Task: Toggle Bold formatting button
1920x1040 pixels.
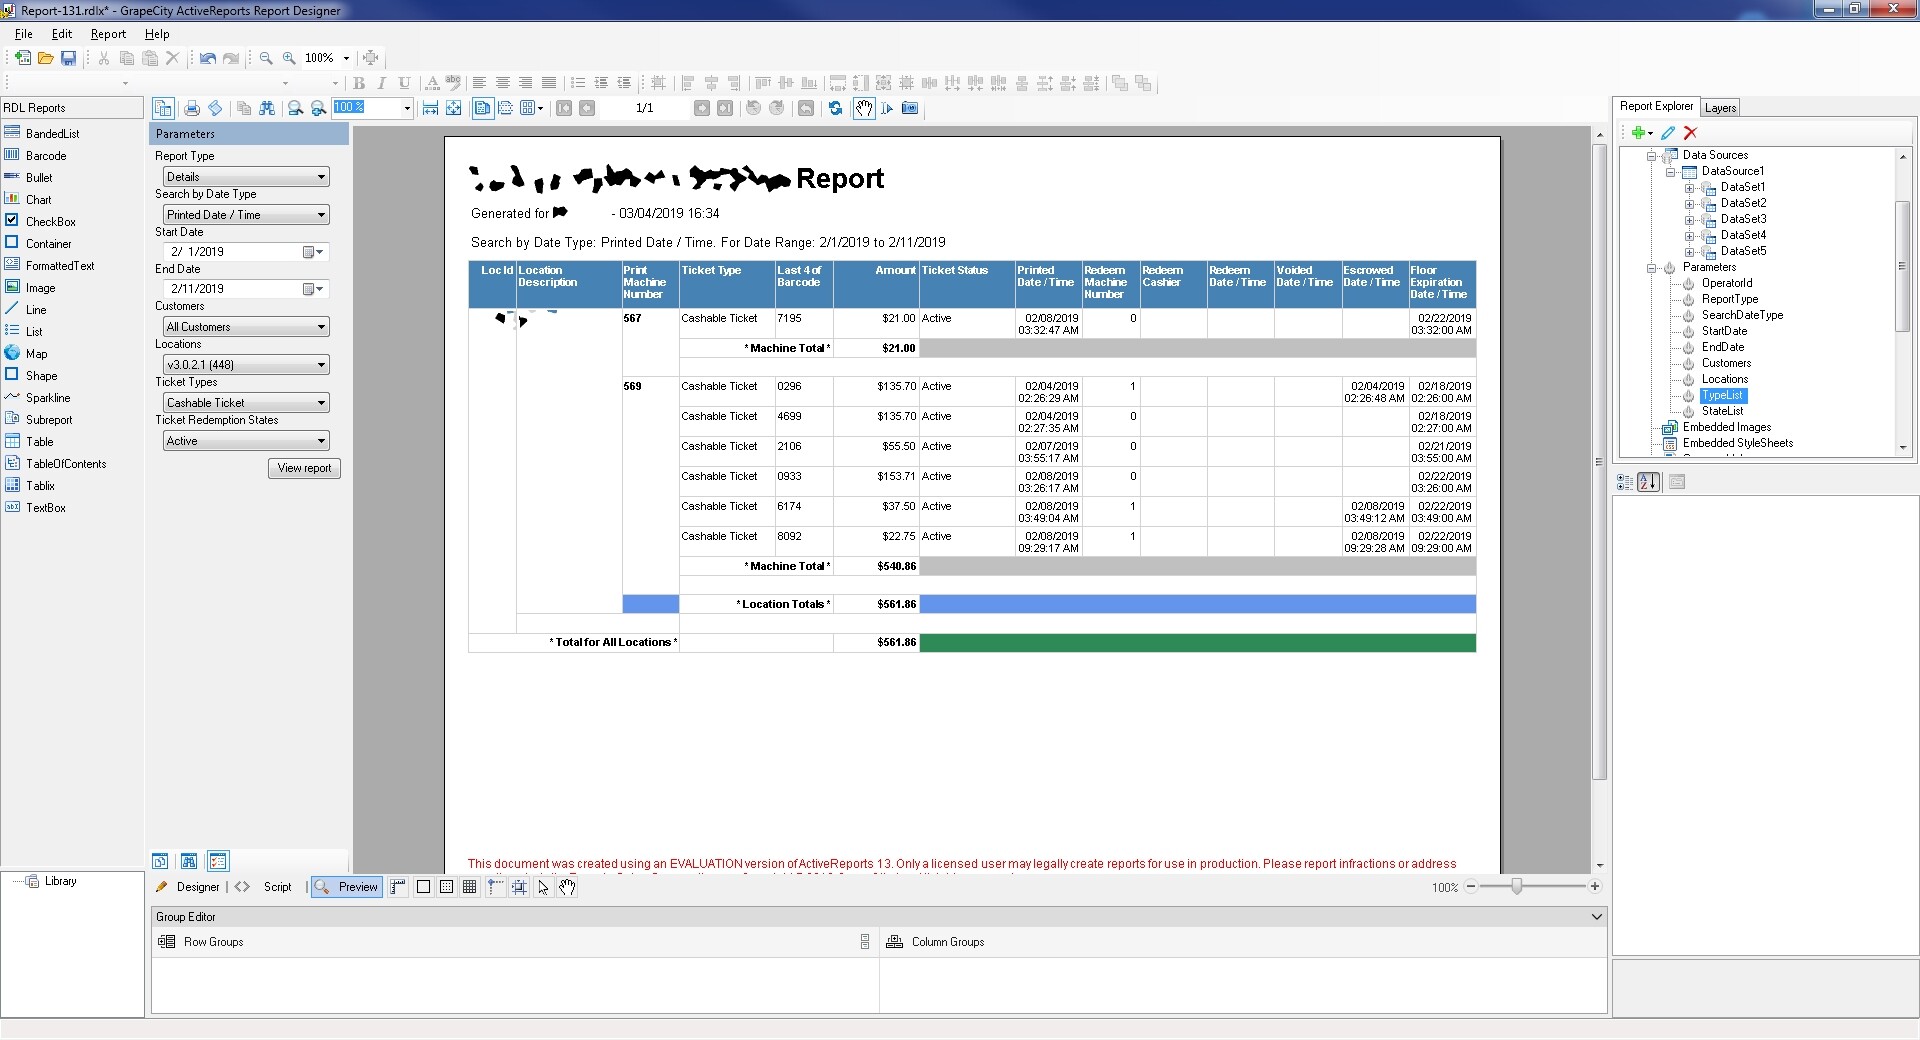Action: 359,83
